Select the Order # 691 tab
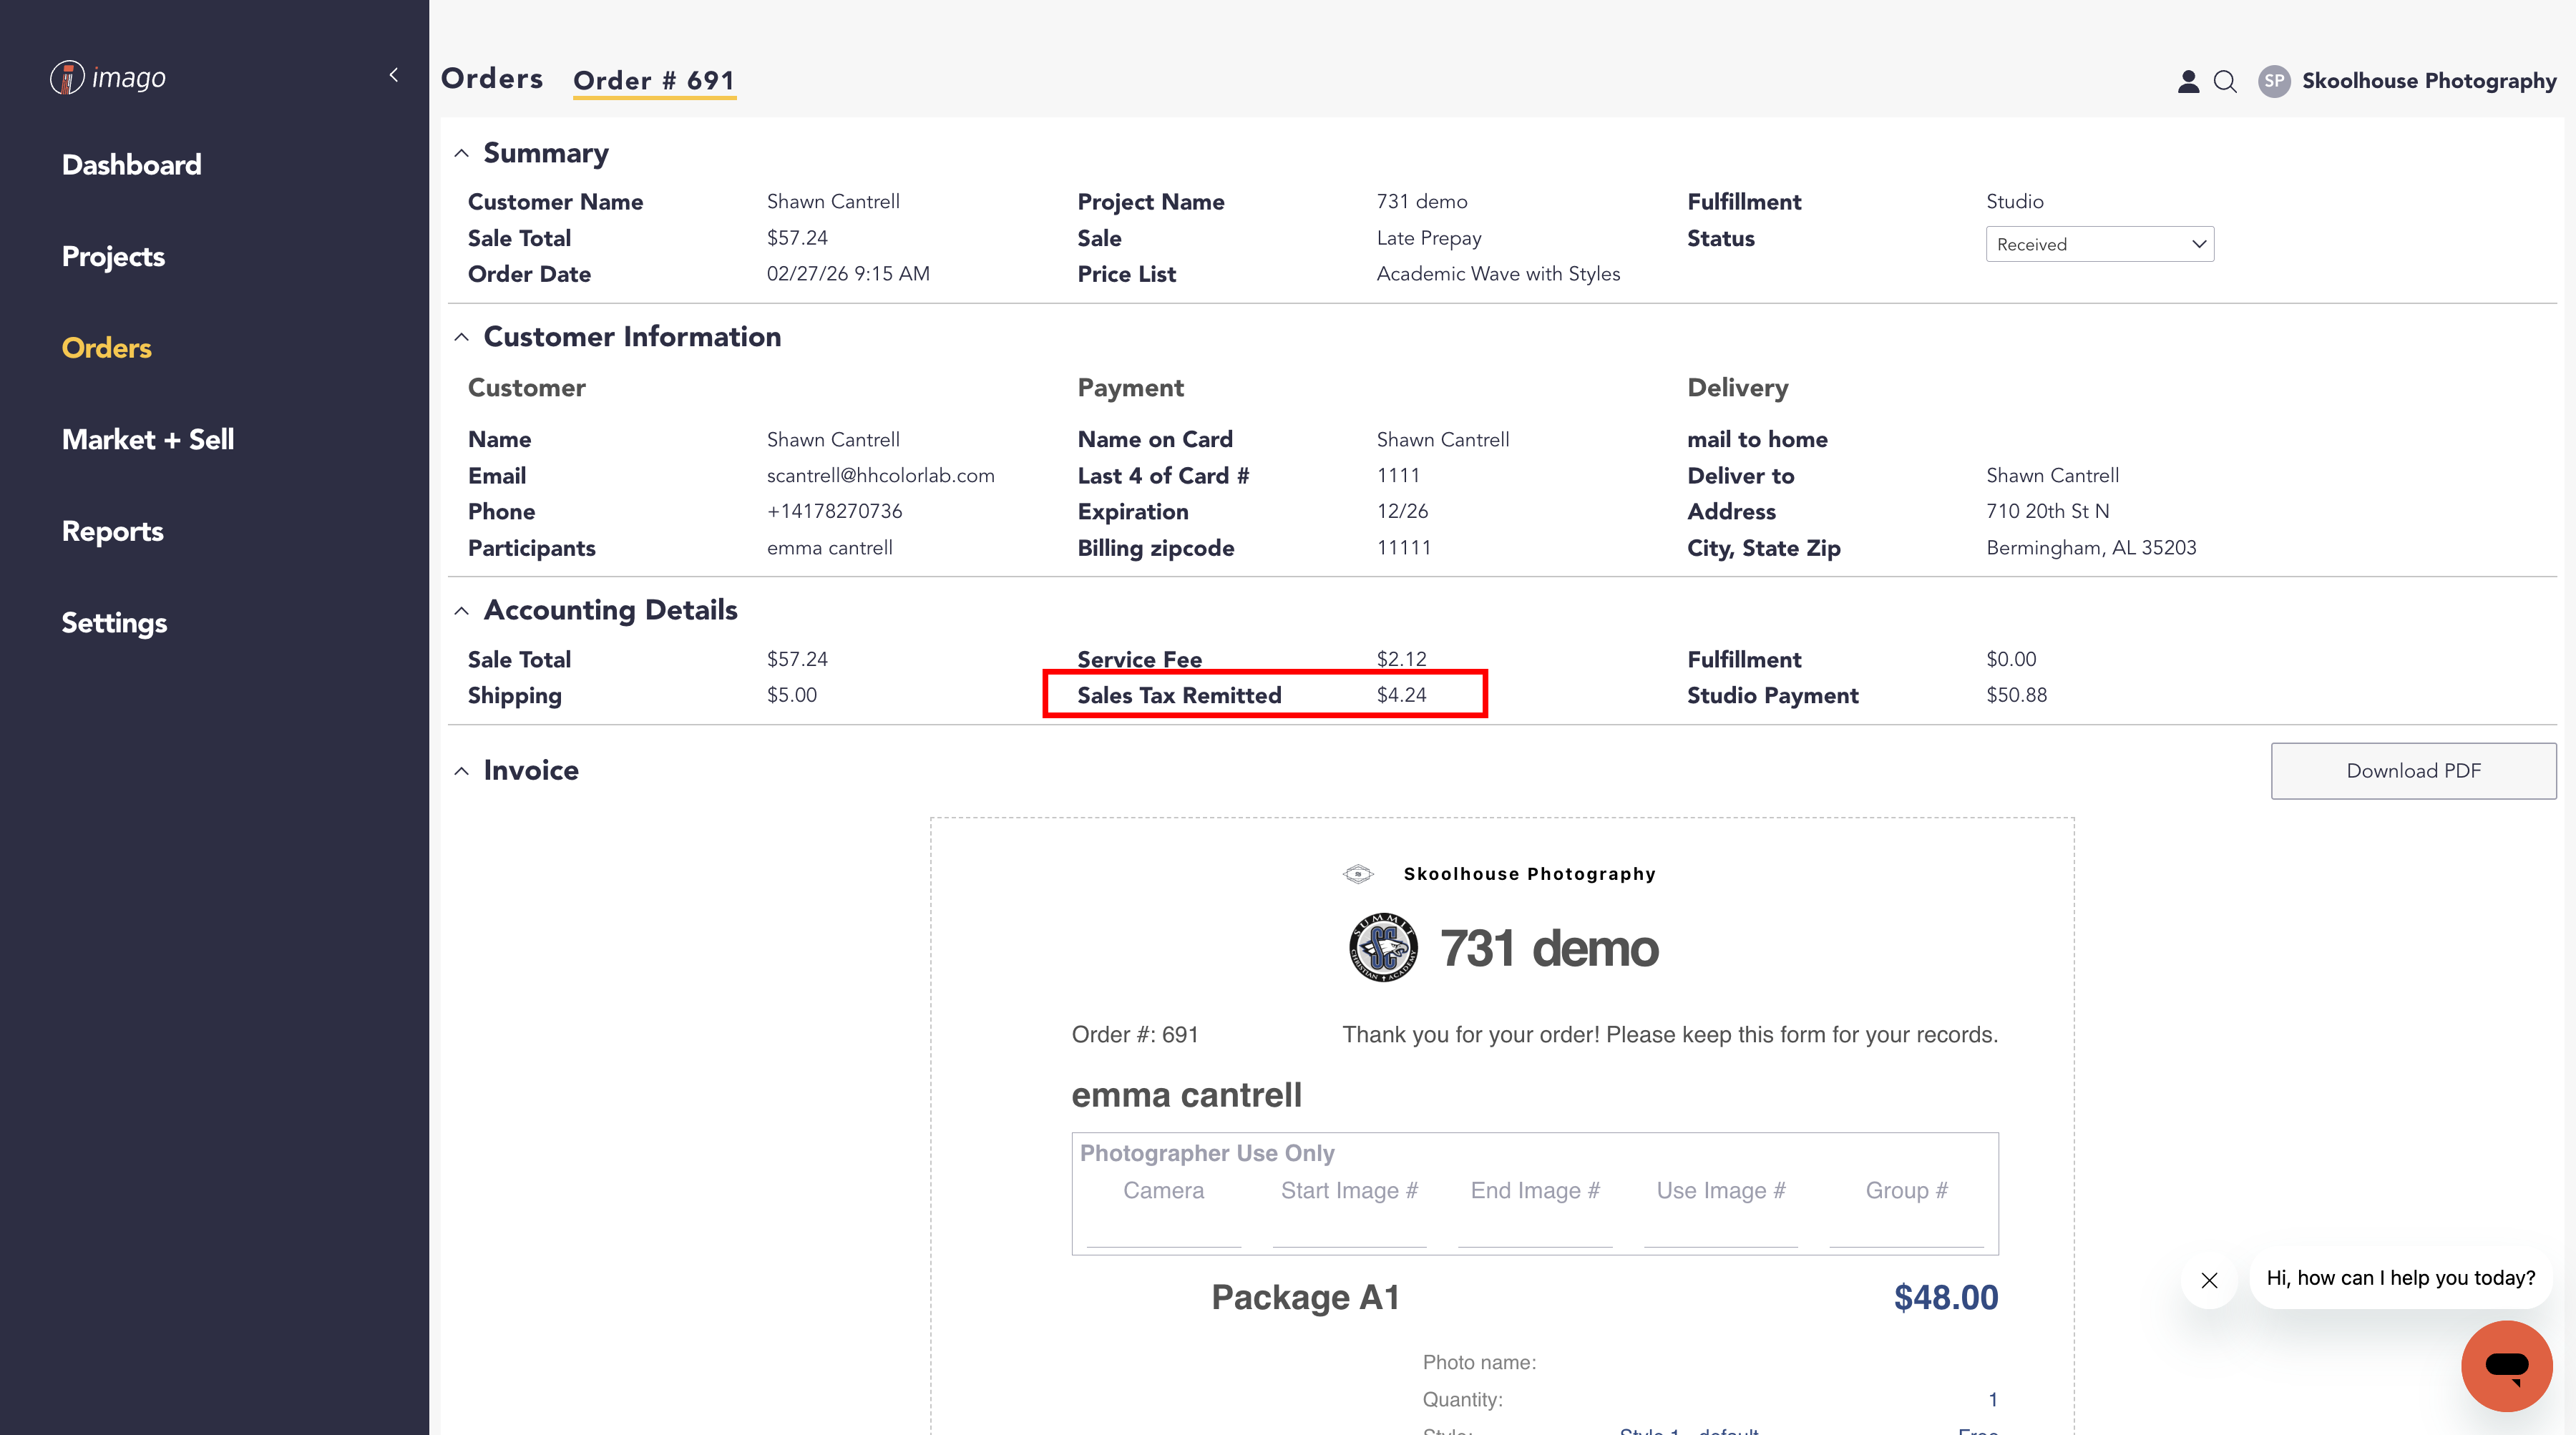Viewport: 2576px width, 1435px height. 654,81
